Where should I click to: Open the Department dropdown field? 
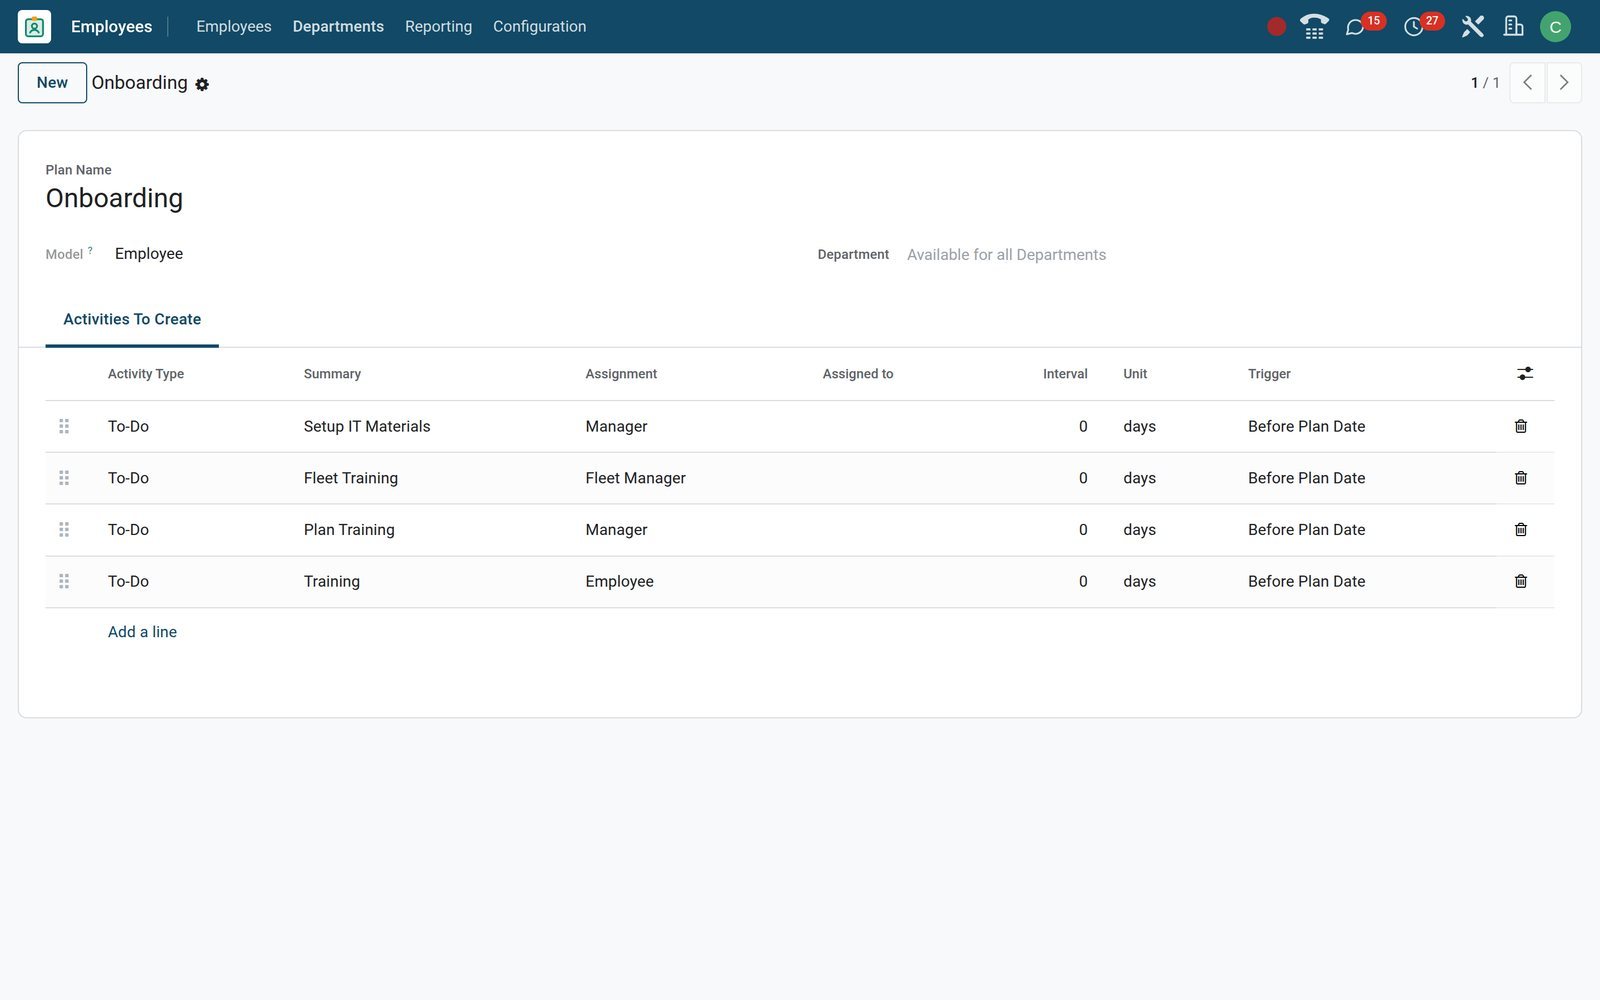[1230, 255]
